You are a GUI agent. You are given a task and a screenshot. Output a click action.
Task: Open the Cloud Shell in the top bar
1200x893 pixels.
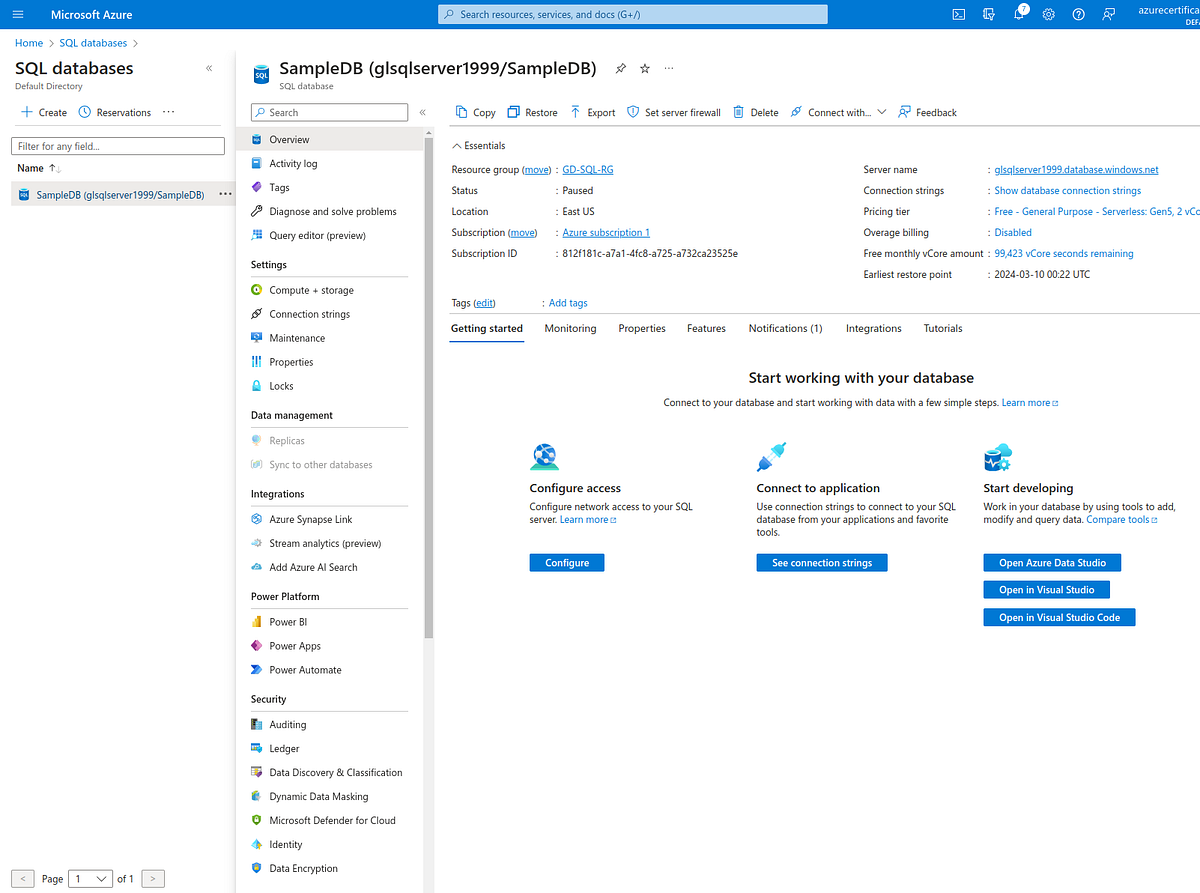pyautogui.click(x=957, y=14)
